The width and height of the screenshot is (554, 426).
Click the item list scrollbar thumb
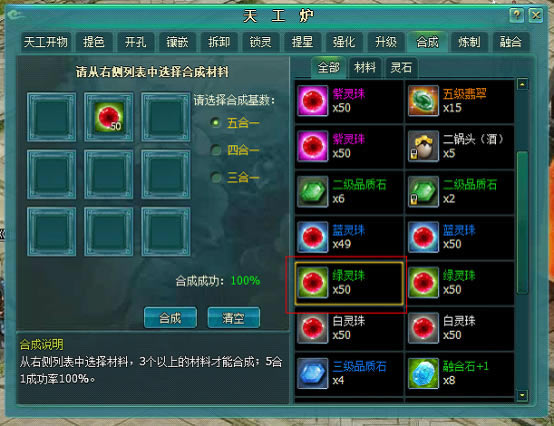[522, 223]
